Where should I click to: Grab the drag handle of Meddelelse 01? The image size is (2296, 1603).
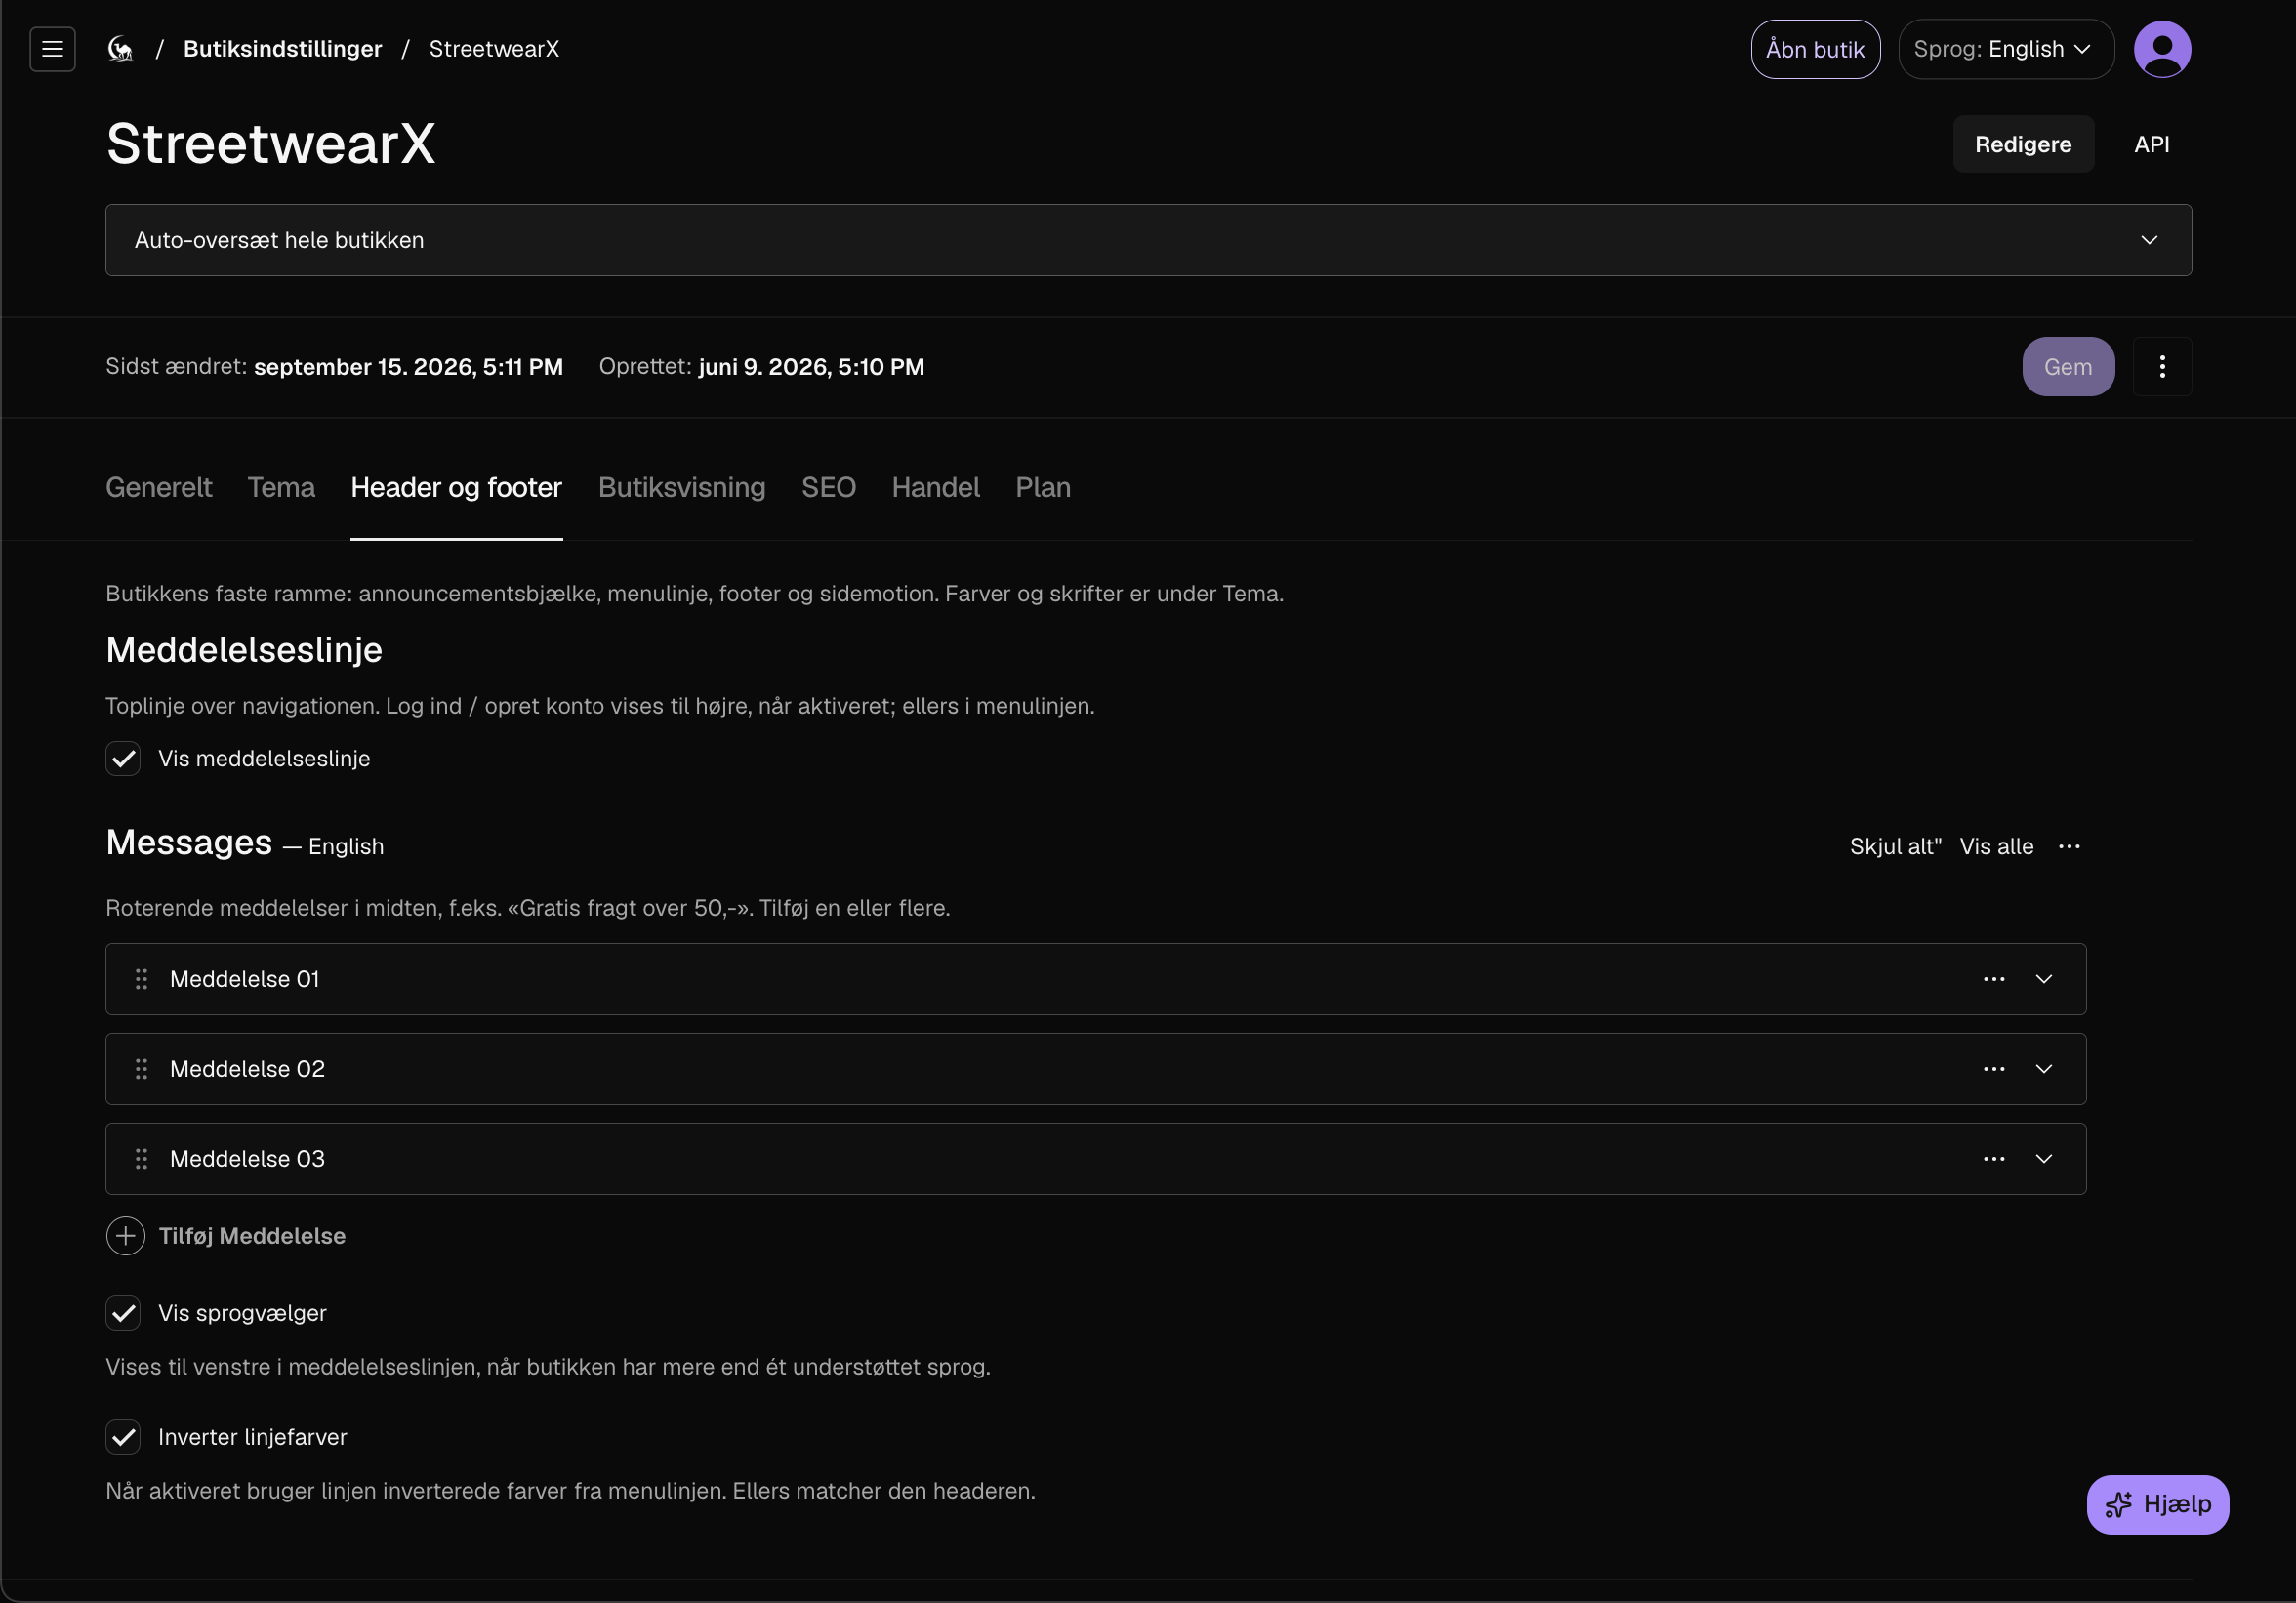142,979
